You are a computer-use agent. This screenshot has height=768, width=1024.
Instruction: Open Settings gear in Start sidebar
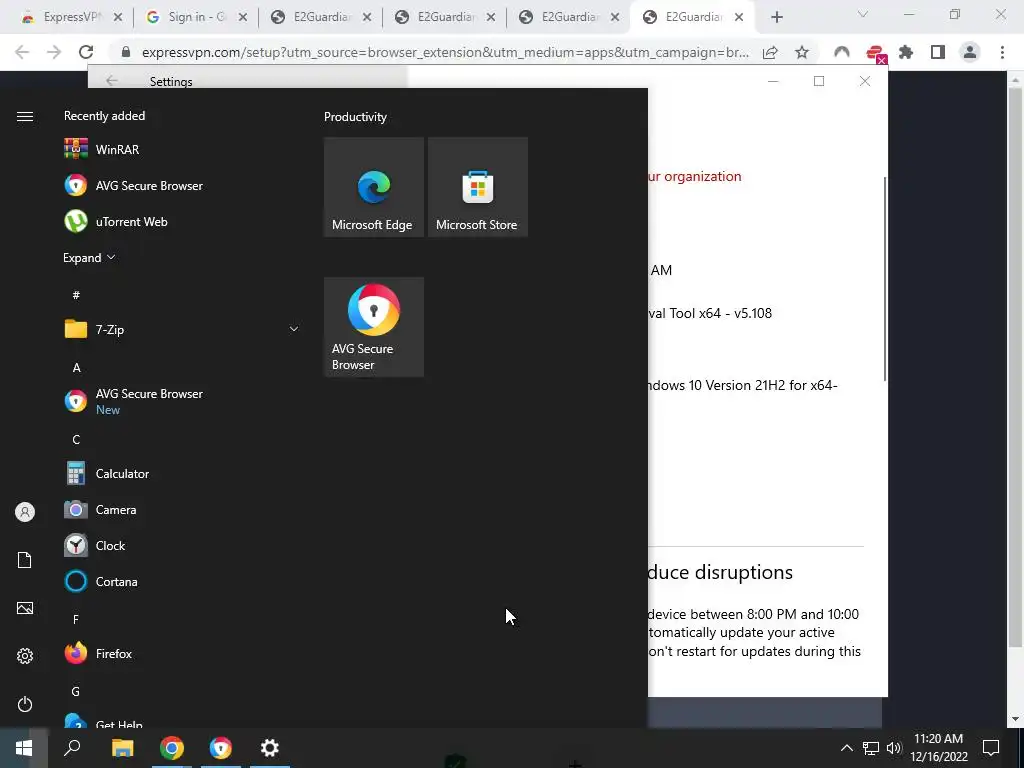(x=25, y=656)
